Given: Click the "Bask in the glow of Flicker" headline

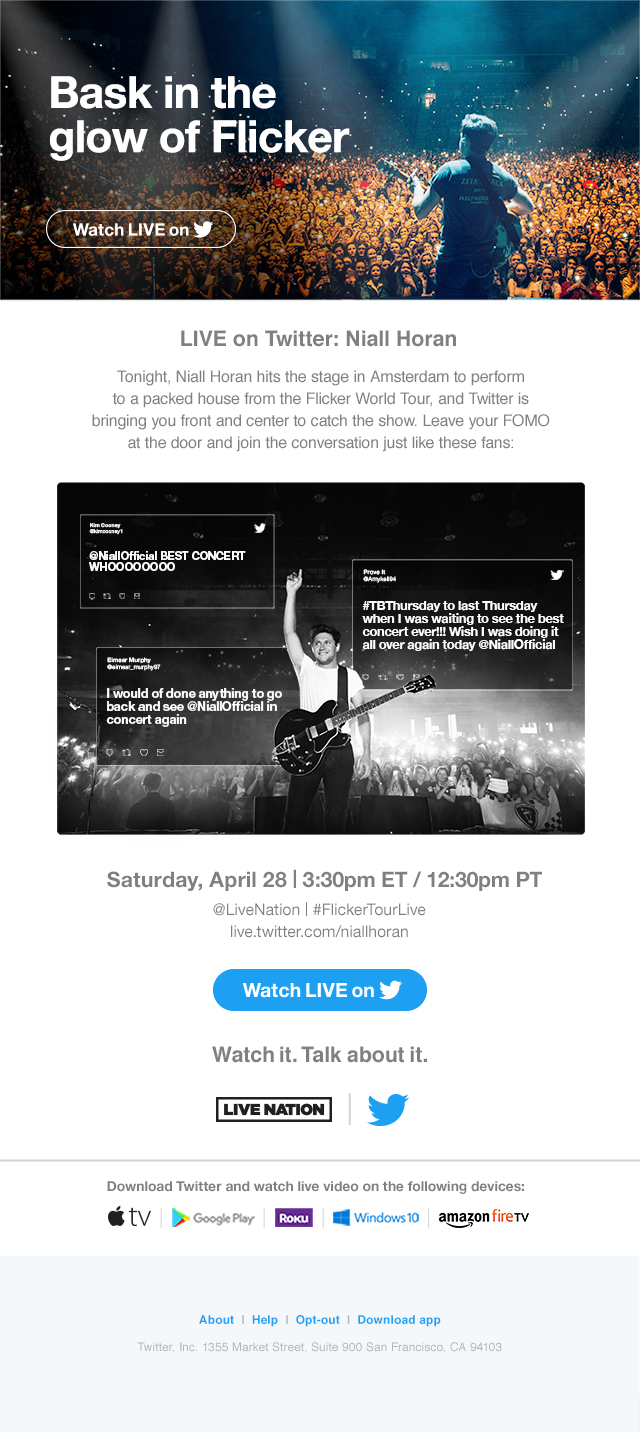Looking at the screenshot, I should (x=199, y=116).
